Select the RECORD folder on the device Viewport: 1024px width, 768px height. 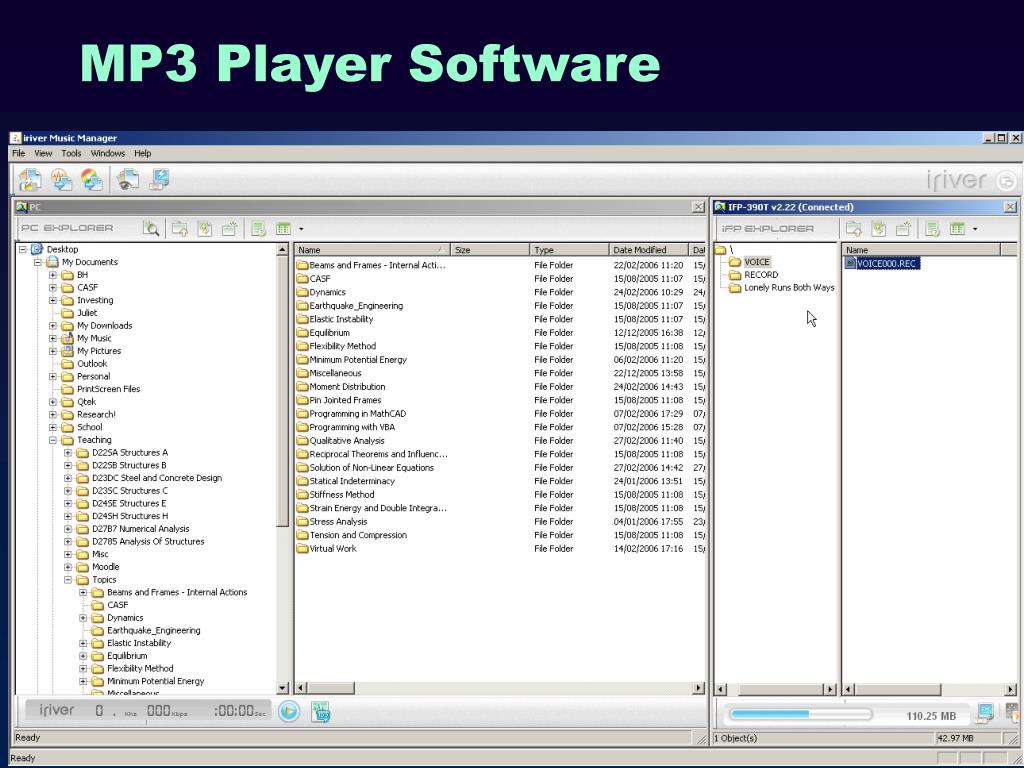761,275
